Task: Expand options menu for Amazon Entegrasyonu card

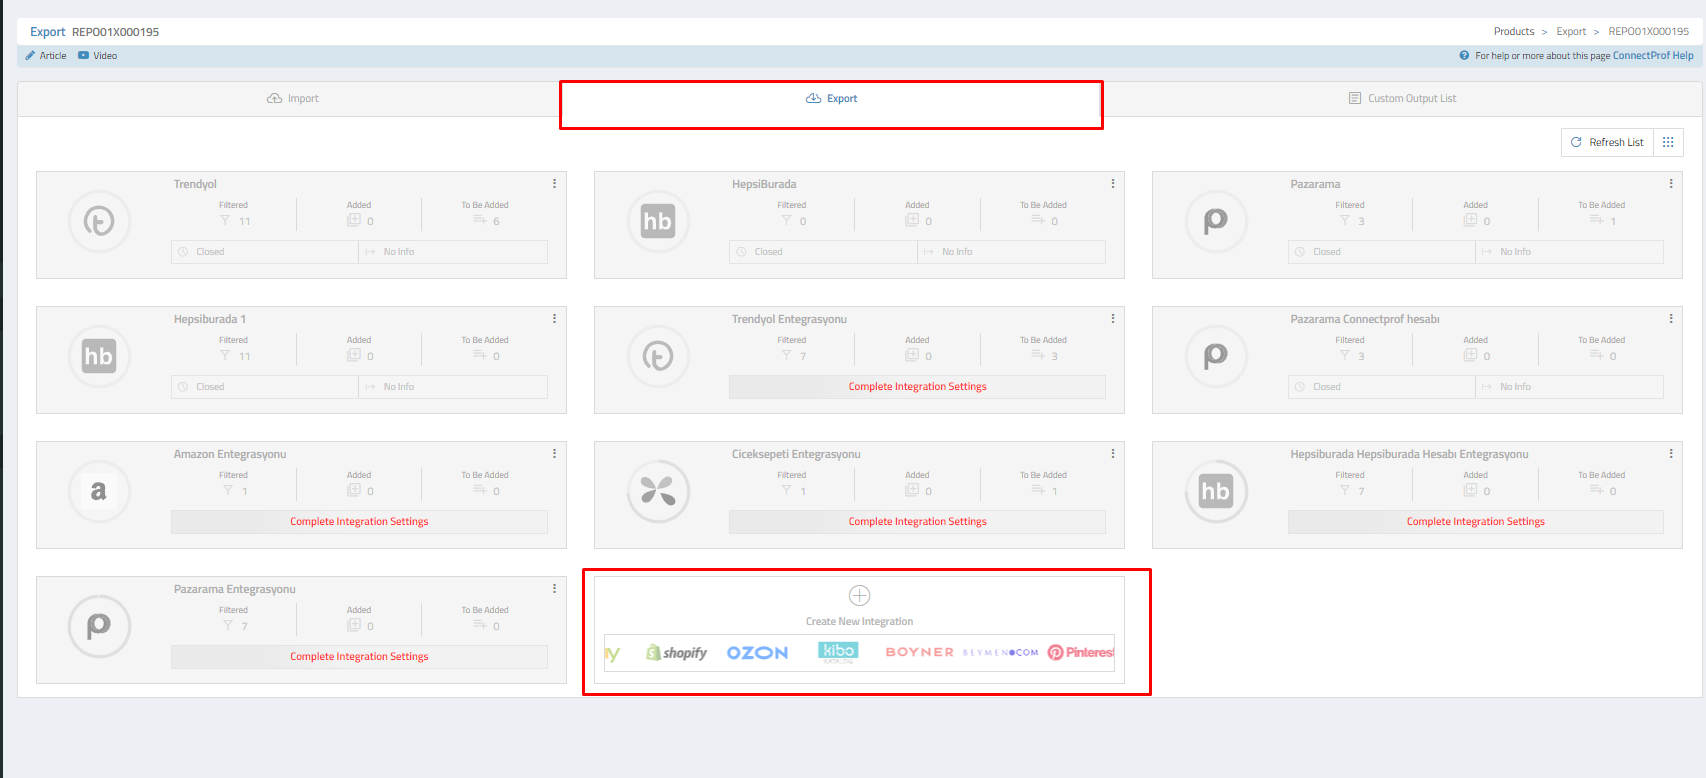Action: pyautogui.click(x=554, y=454)
